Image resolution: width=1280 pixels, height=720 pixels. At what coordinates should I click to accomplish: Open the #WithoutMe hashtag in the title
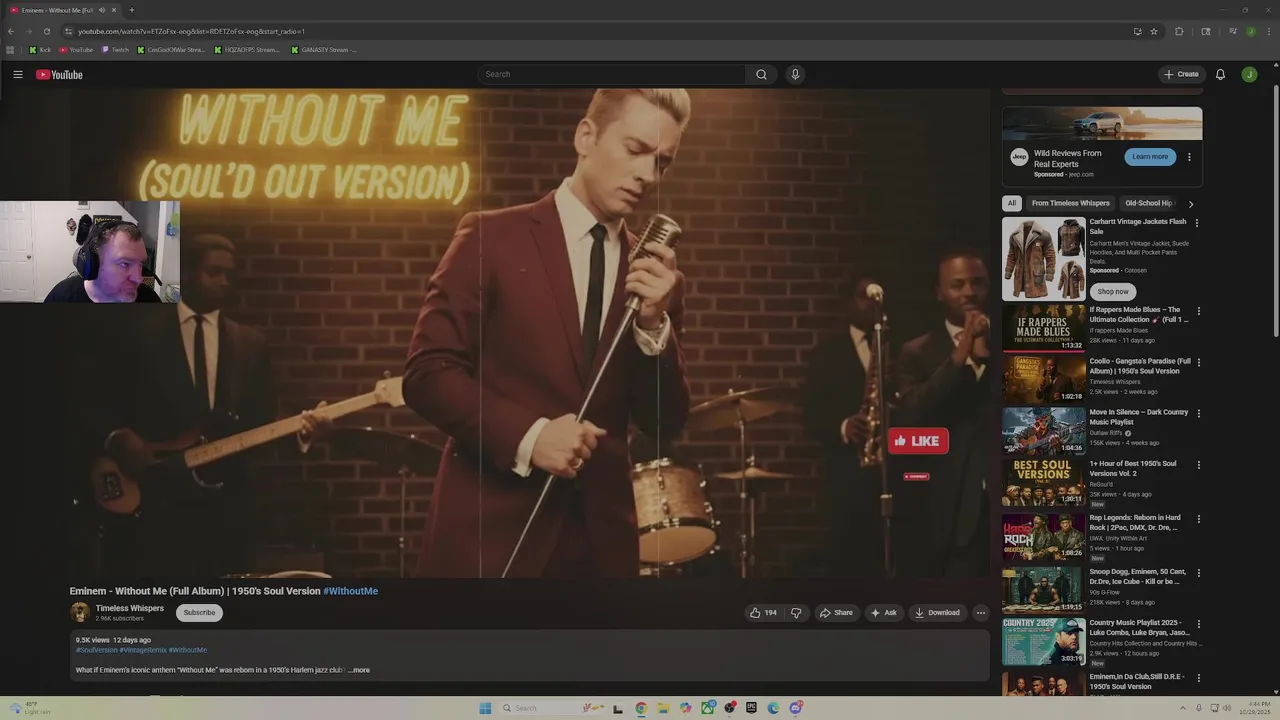pos(350,591)
